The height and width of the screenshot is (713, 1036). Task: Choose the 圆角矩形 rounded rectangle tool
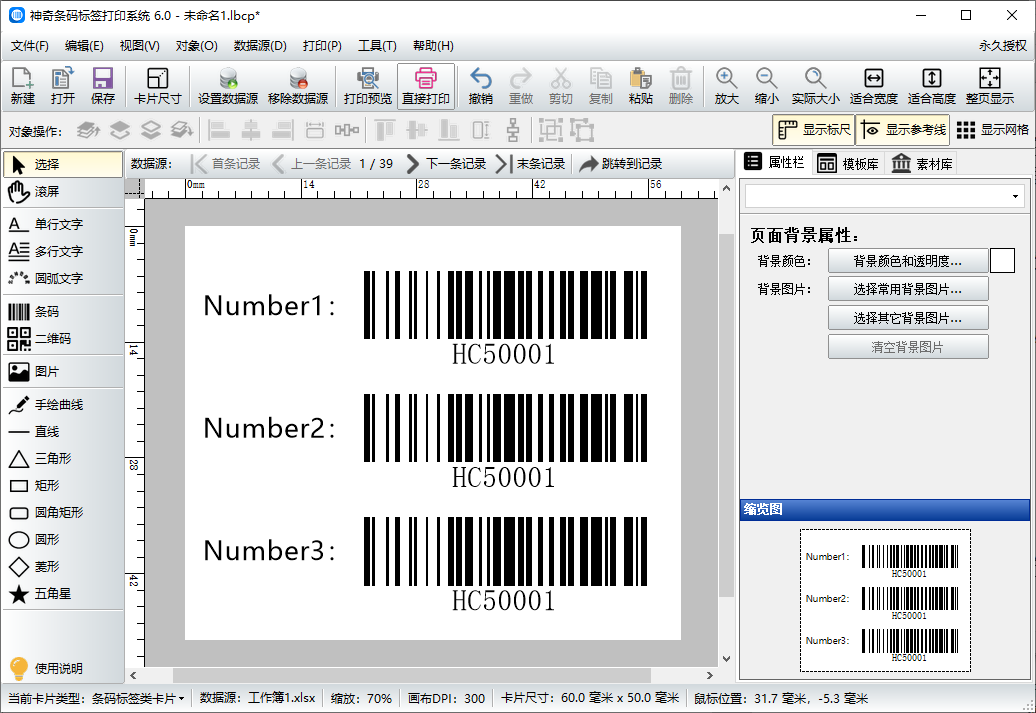pos(63,513)
